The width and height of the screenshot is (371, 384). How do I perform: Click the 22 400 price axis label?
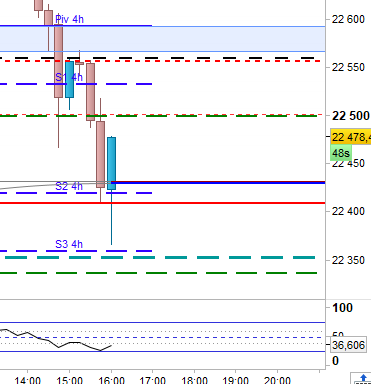click(348, 211)
